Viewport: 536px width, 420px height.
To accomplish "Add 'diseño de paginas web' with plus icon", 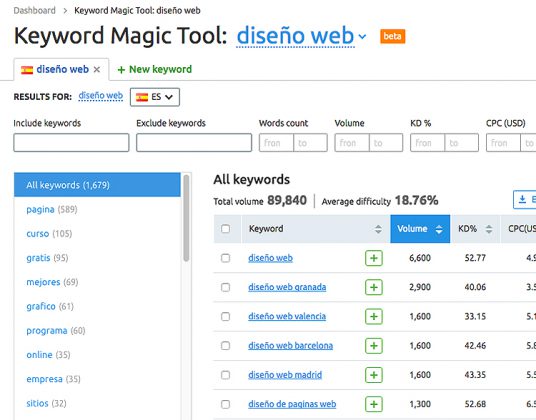I will coord(374,404).
